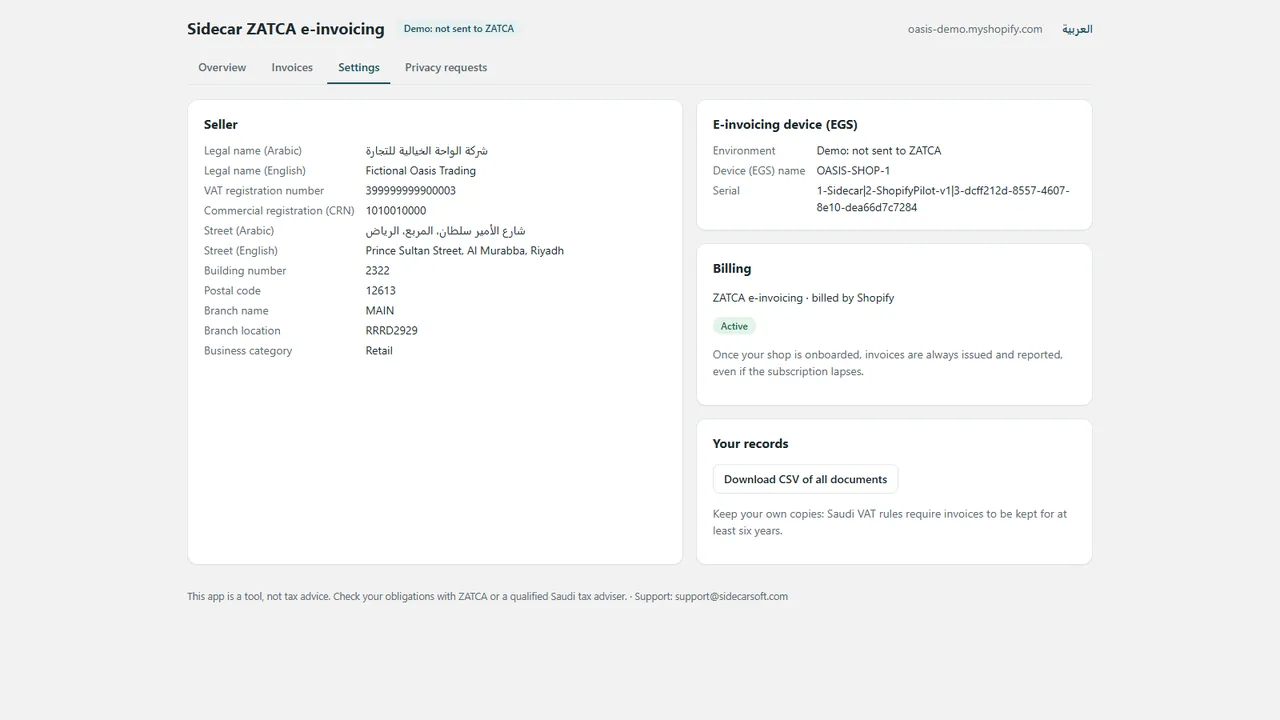The width and height of the screenshot is (1280, 720).
Task: Click the Serial label in EGS card
Action: click(727, 191)
